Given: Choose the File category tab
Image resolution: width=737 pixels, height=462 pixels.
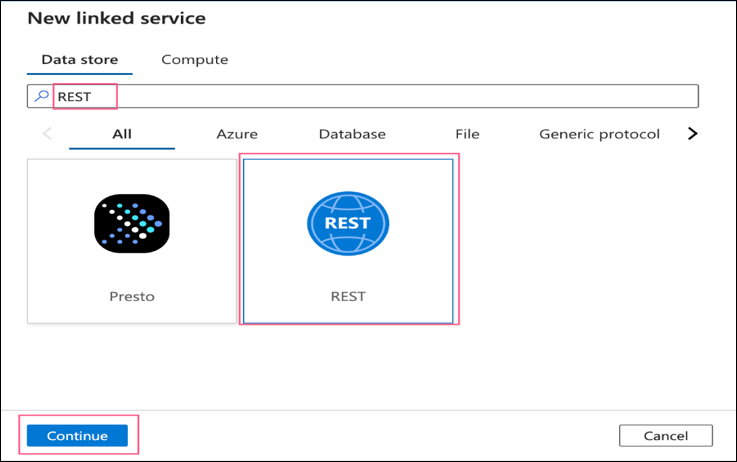Looking at the screenshot, I should click(467, 134).
